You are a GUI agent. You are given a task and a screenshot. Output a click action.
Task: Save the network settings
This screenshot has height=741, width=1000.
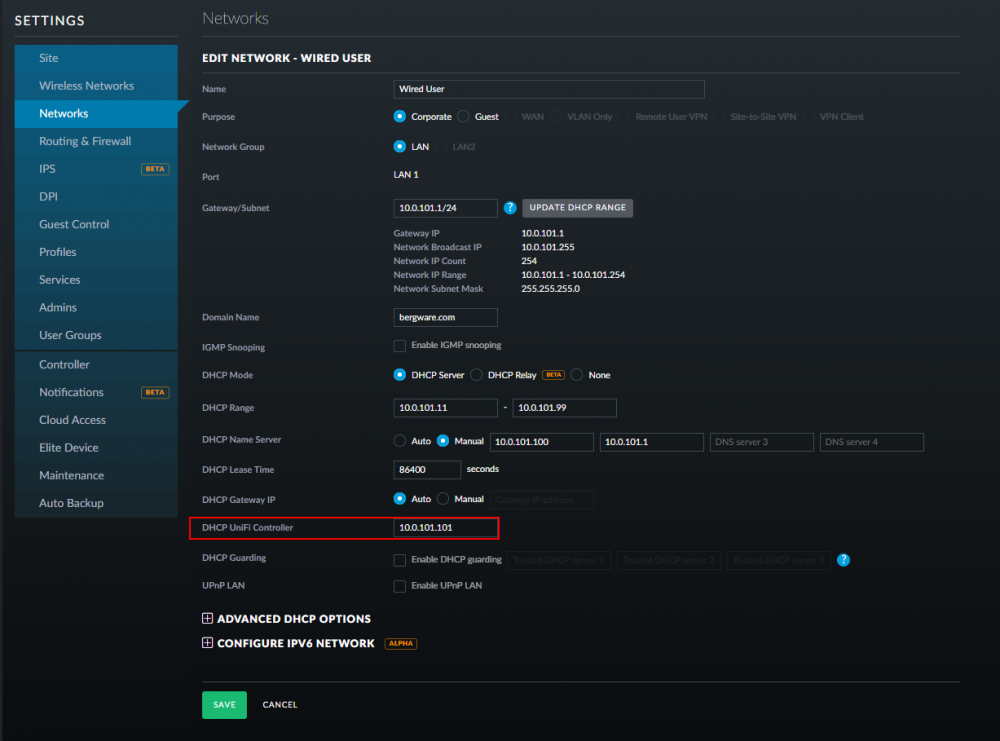coord(224,705)
